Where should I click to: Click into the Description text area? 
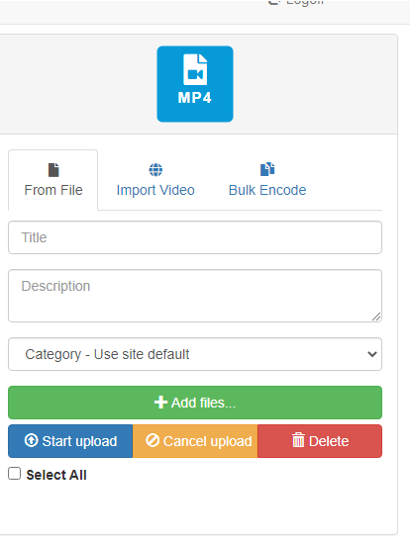coord(195,296)
